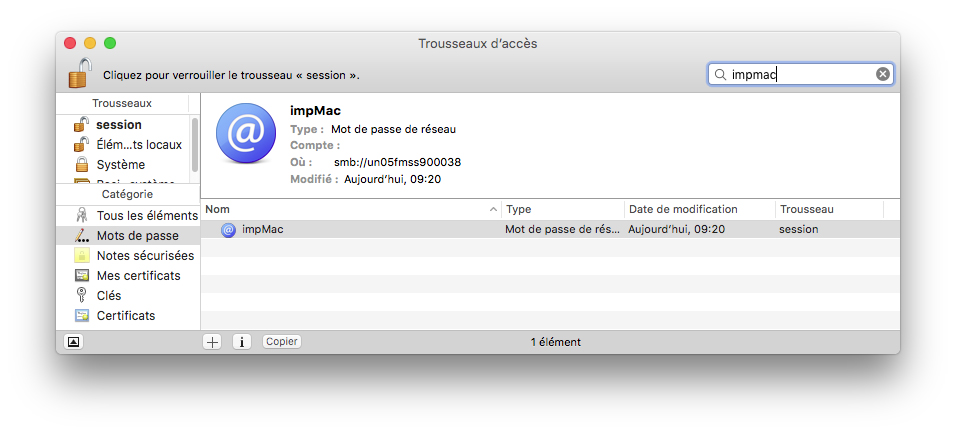
Task: Show Tous les éléments category
Action: pos(146,216)
